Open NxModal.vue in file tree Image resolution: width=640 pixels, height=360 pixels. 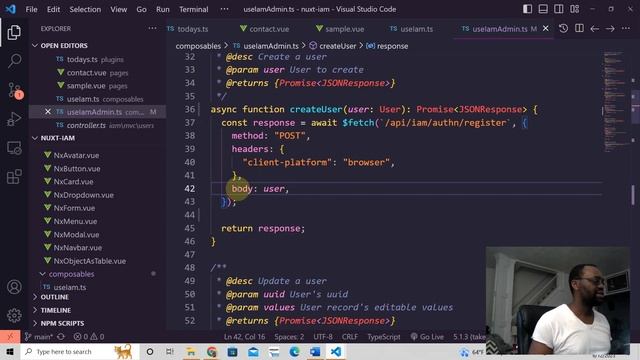[x=76, y=235]
